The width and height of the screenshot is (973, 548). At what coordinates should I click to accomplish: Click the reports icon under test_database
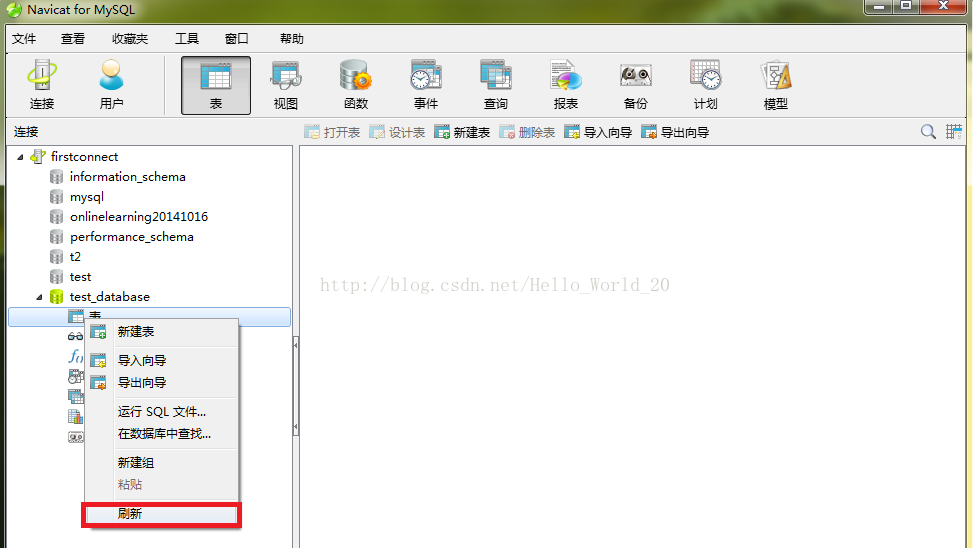click(x=75, y=416)
